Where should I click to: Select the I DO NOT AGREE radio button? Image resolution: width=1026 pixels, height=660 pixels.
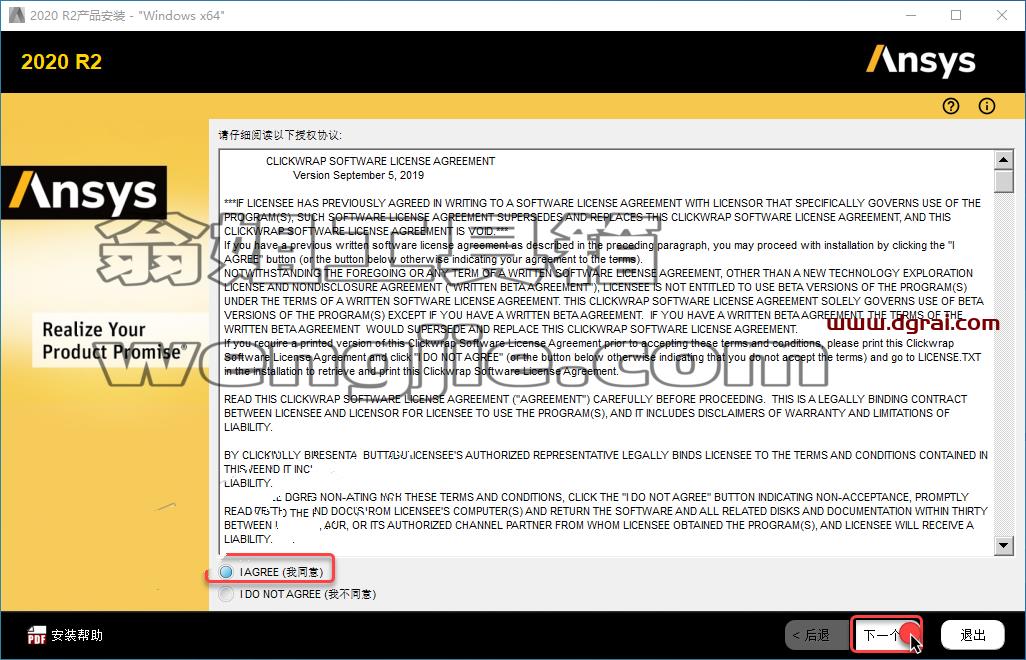(226, 594)
